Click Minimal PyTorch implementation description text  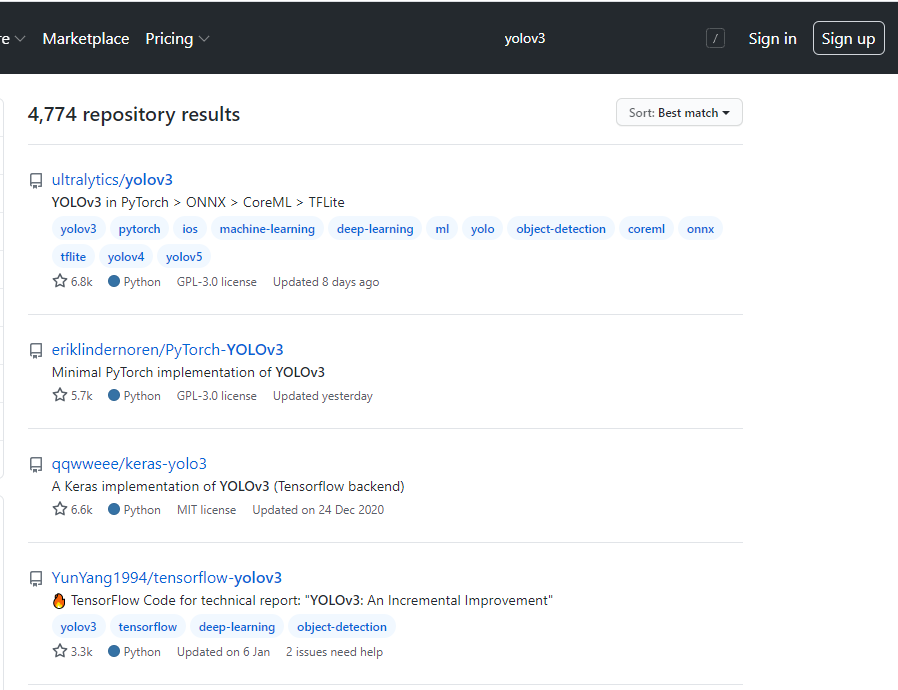coord(188,372)
